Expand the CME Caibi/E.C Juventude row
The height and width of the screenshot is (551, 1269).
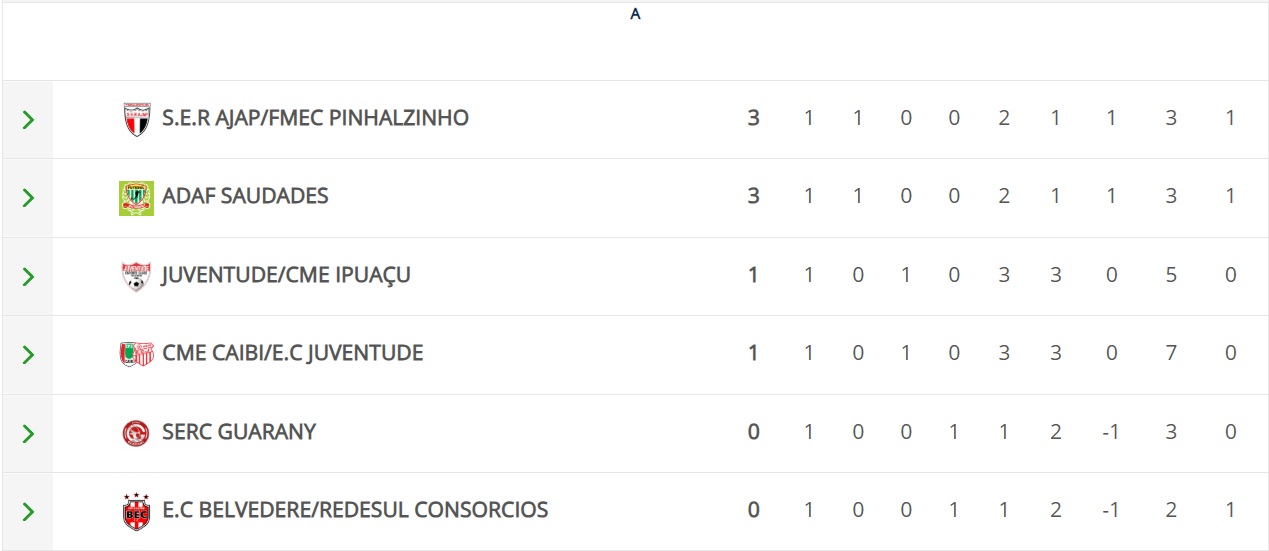28,355
